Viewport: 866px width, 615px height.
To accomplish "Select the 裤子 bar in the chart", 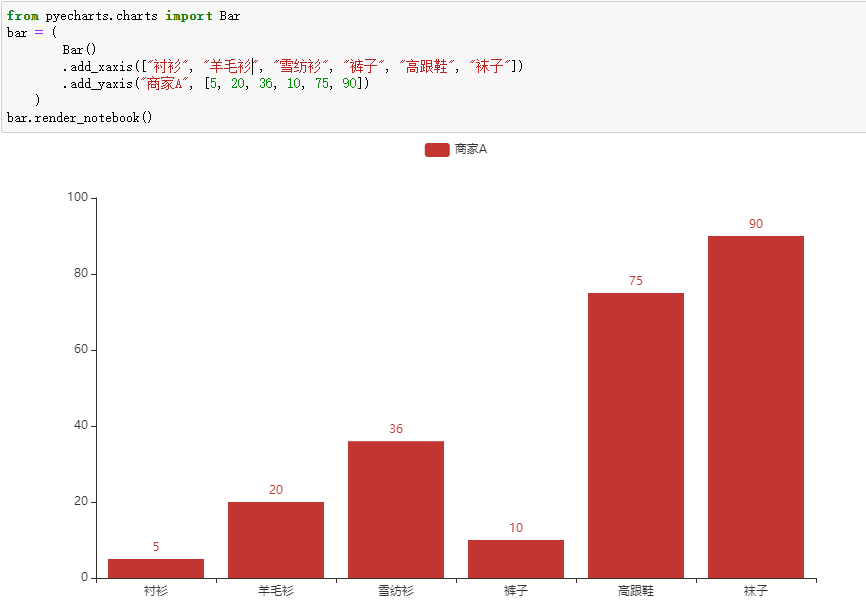I will click(516, 560).
